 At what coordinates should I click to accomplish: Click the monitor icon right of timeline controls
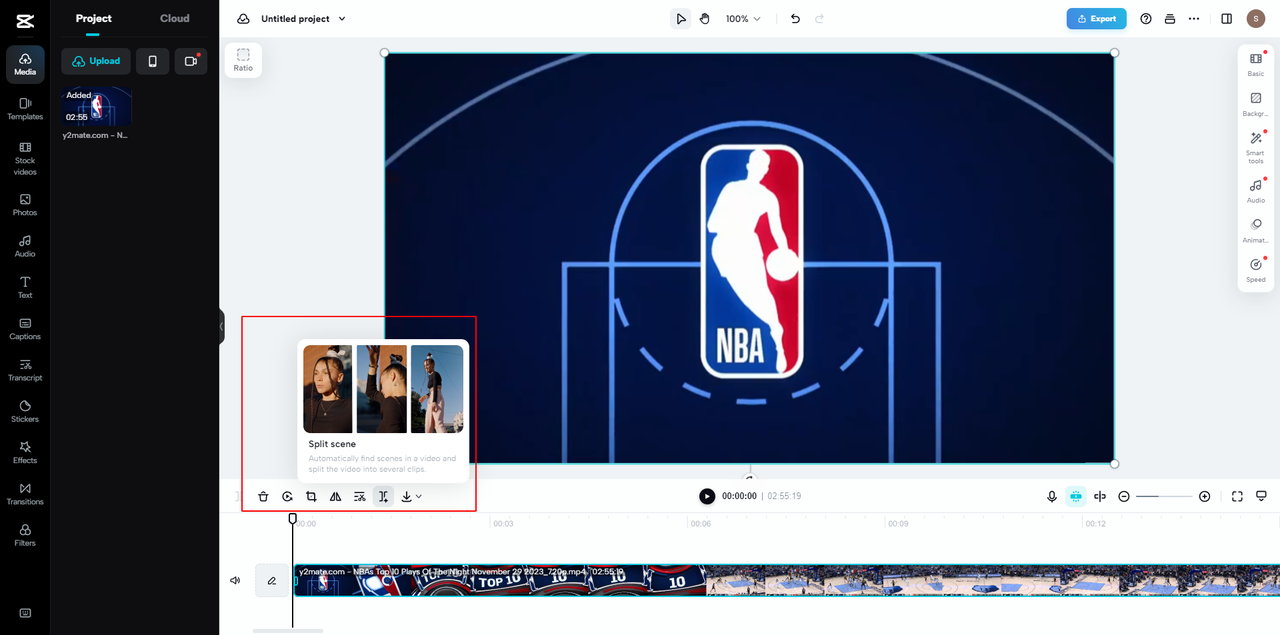tap(1261, 496)
